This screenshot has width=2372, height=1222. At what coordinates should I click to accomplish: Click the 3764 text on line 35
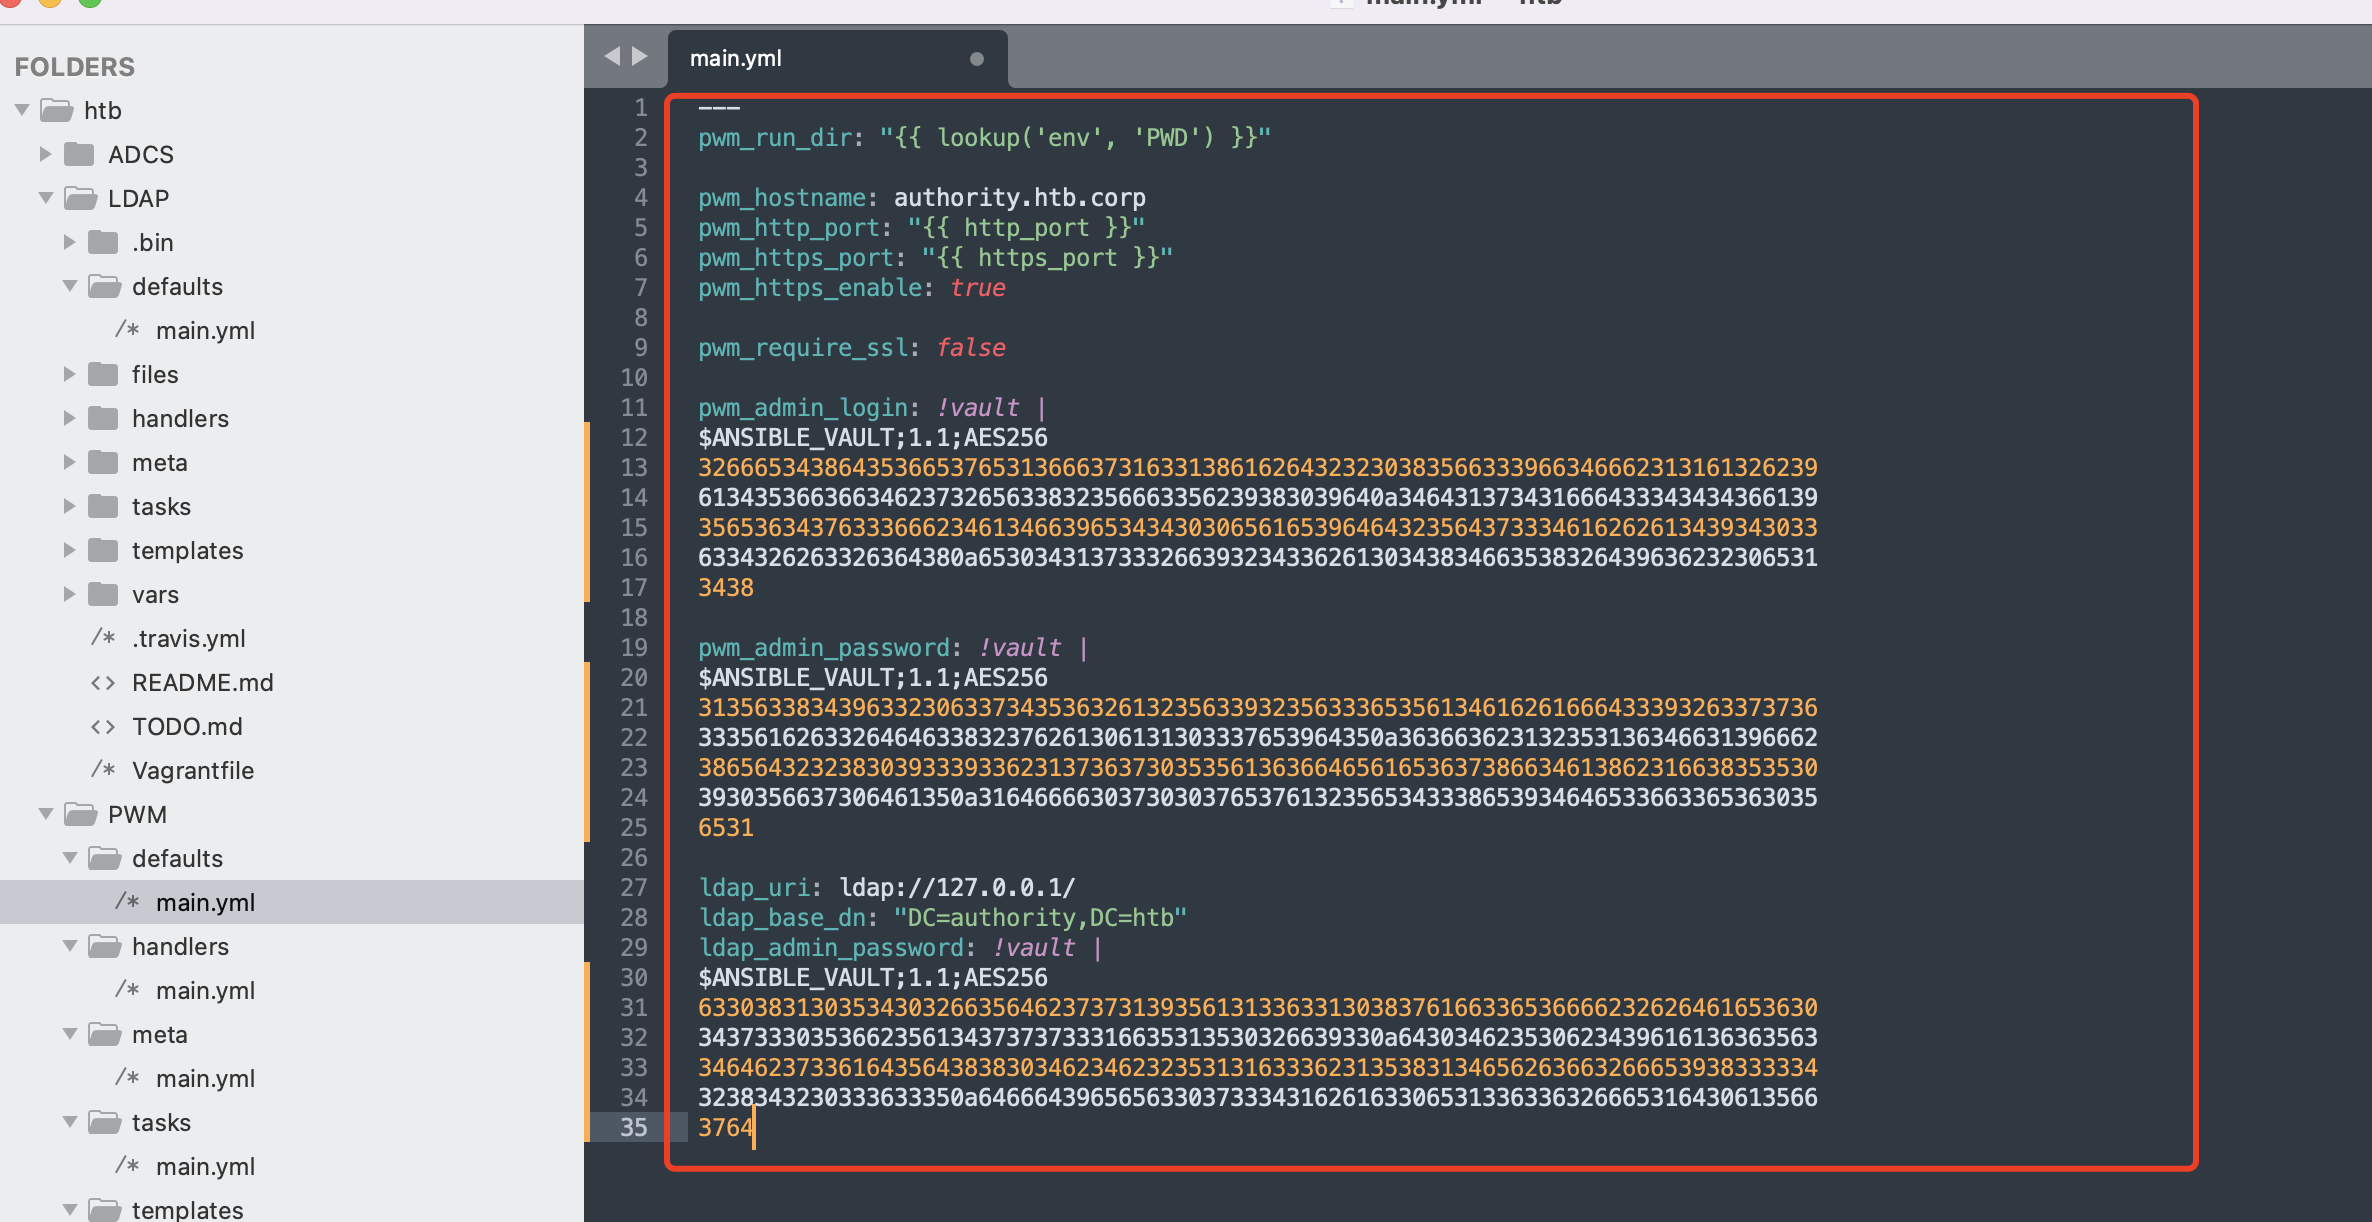tap(726, 1127)
